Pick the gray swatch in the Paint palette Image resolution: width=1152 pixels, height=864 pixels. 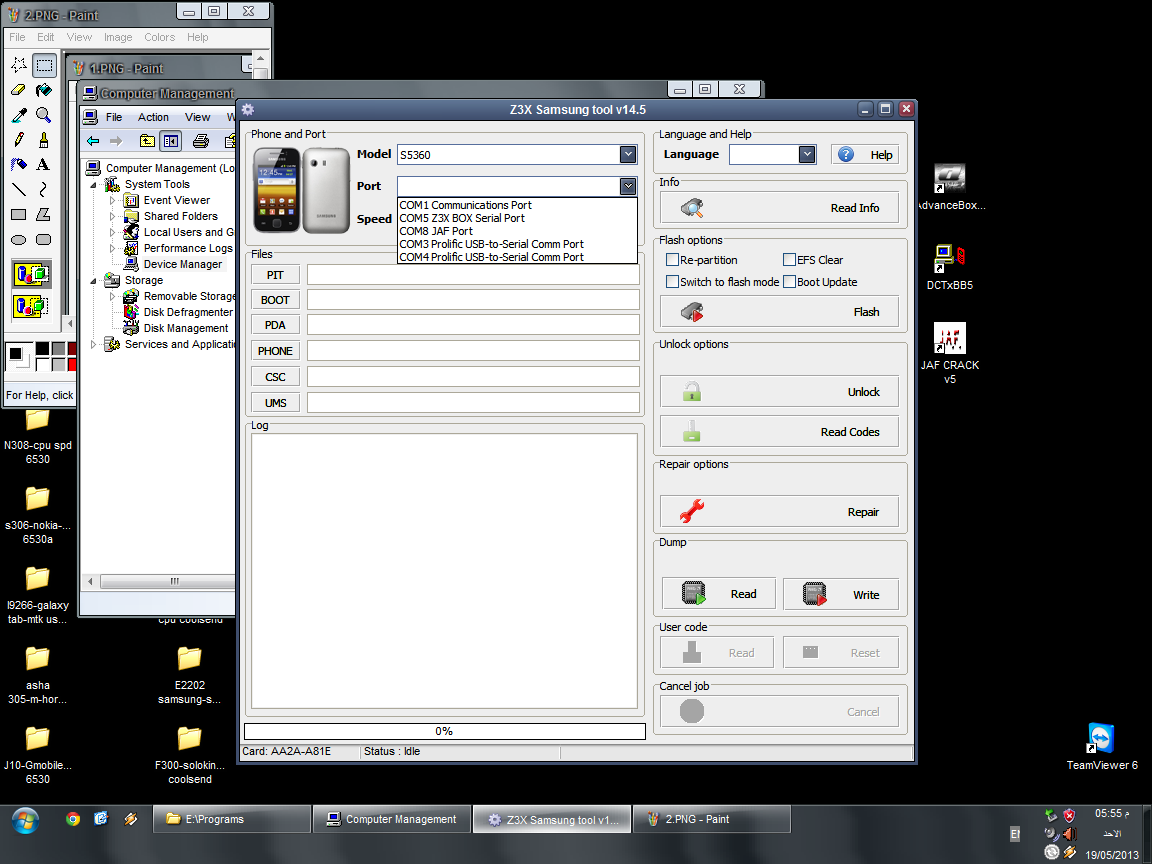58,350
